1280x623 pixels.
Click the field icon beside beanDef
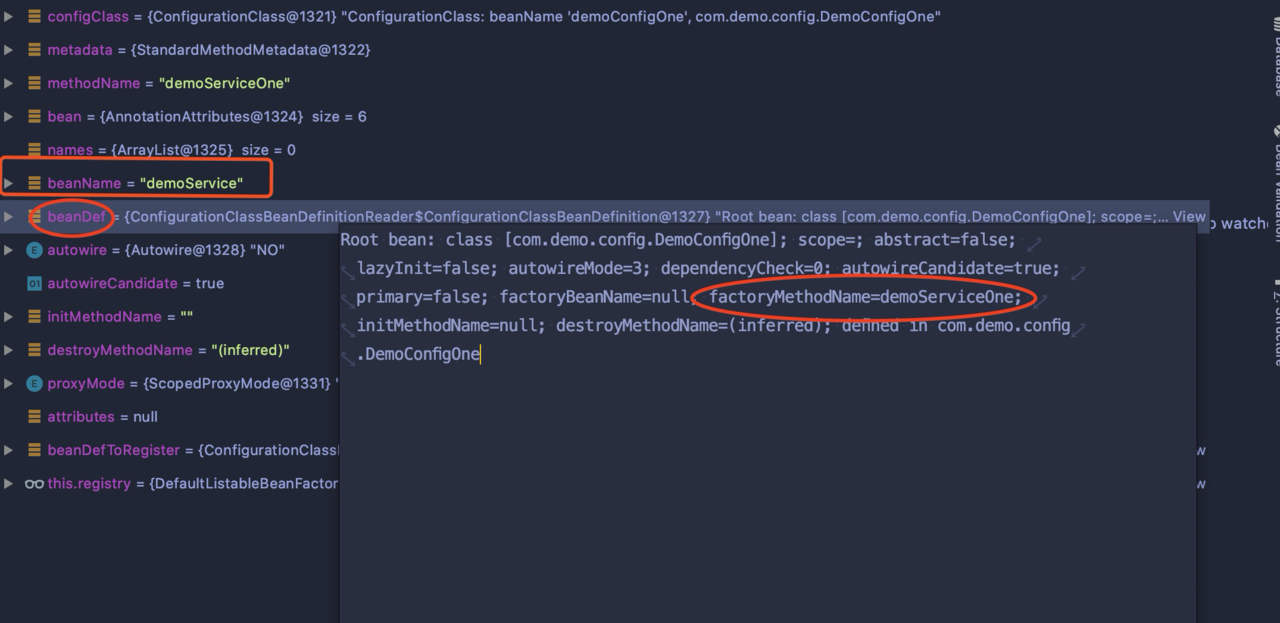coord(34,216)
